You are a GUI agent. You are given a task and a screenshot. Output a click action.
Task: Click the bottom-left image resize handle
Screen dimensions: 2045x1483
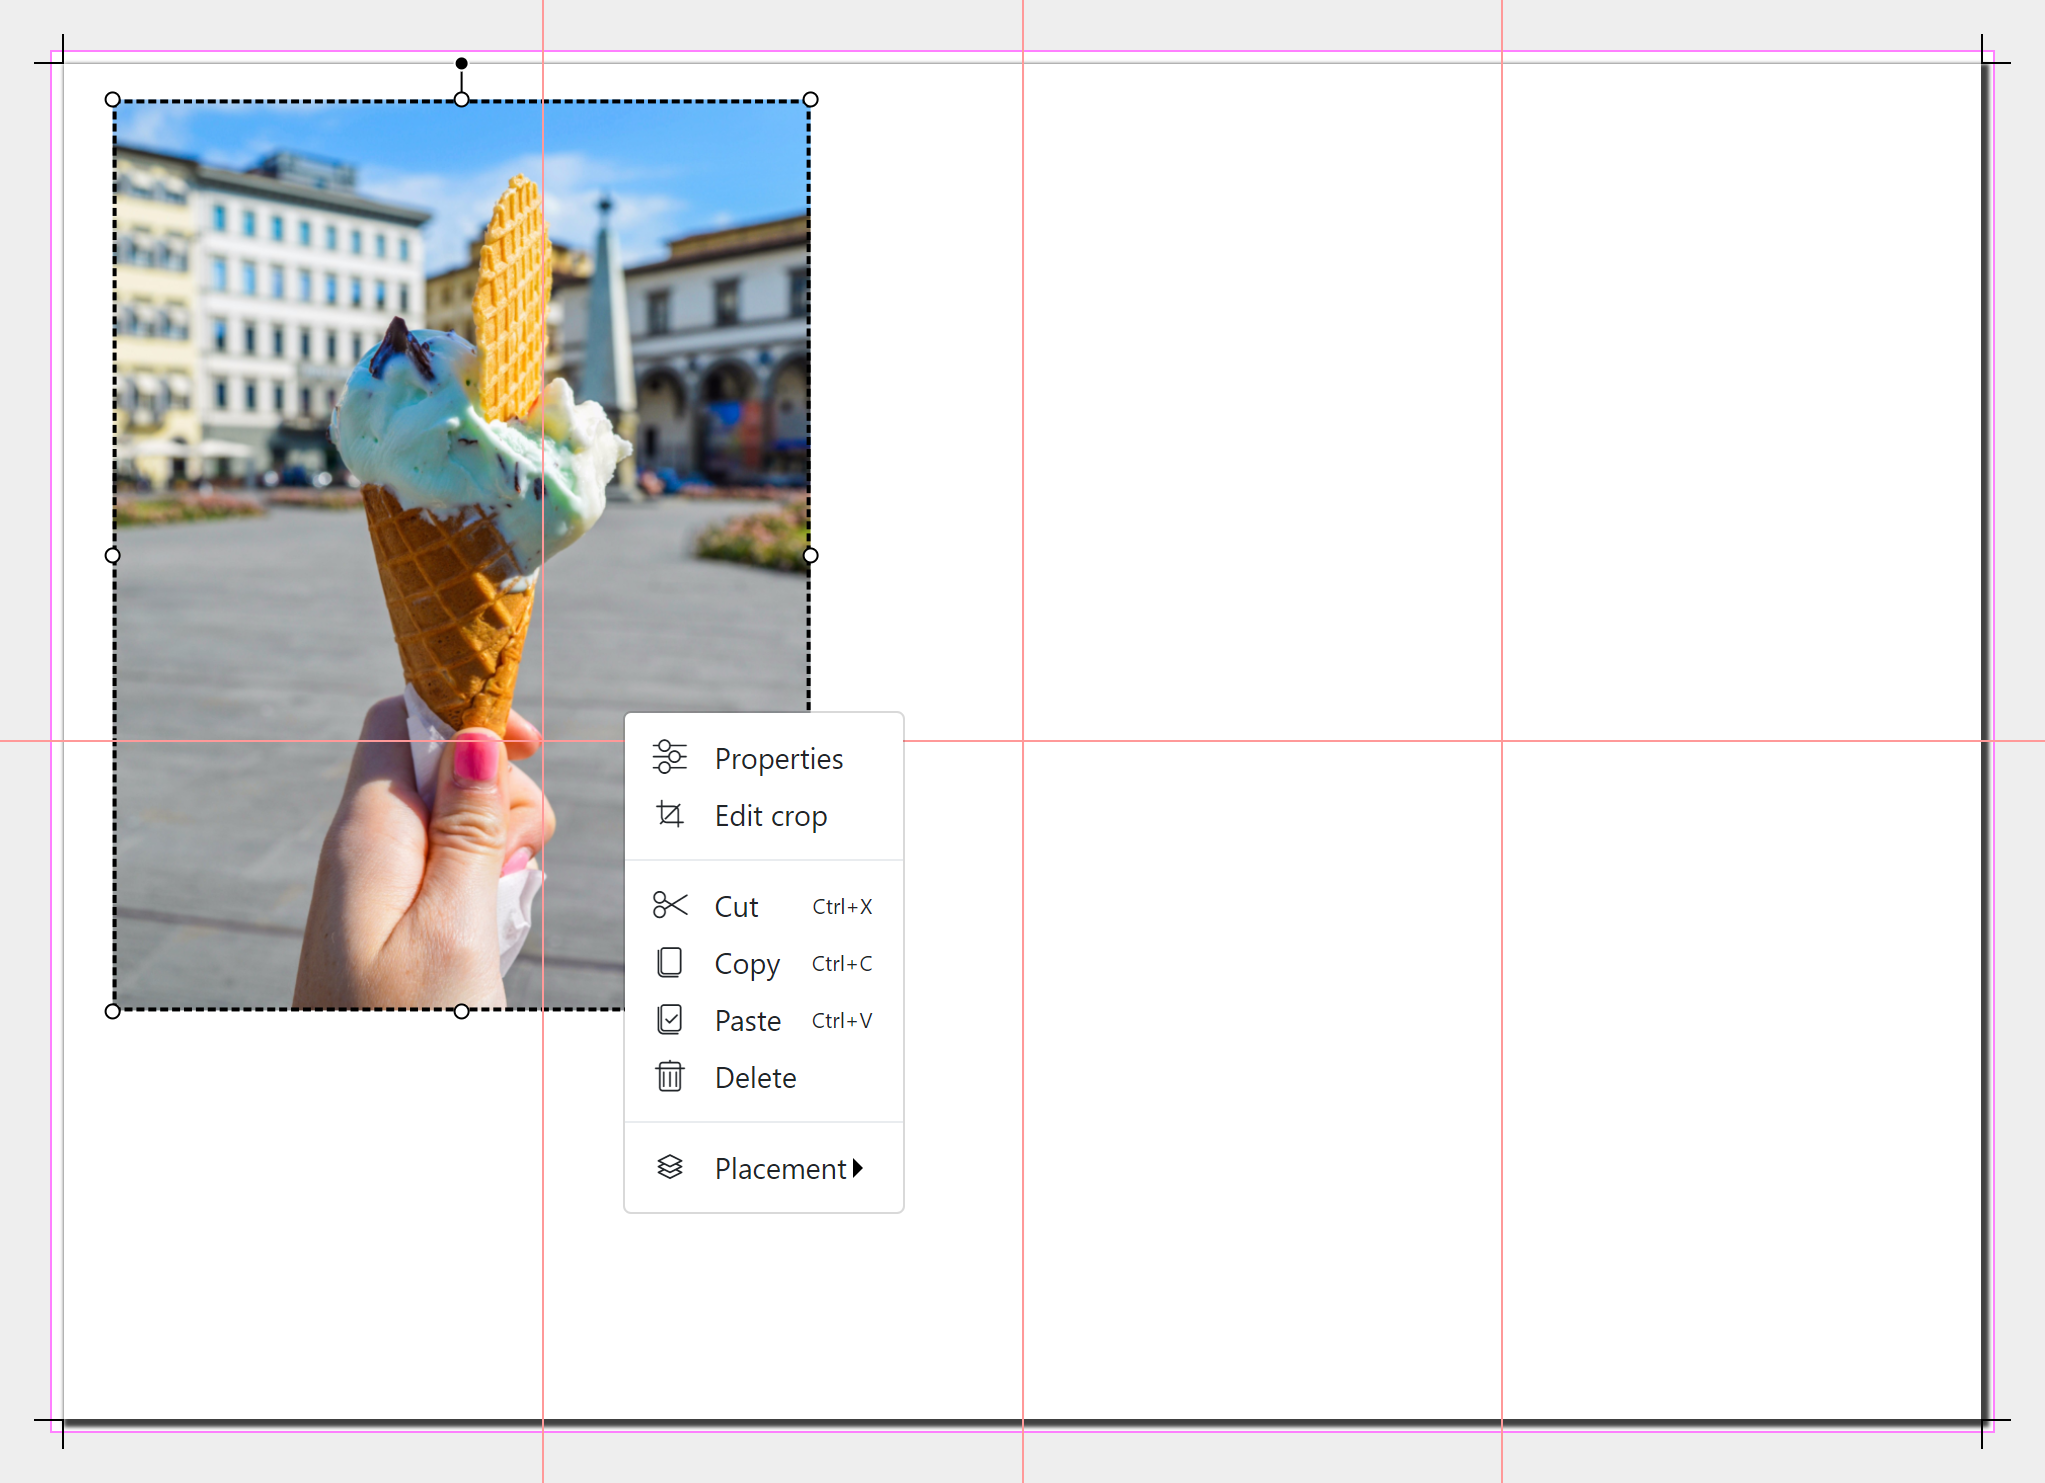pos(112,1011)
